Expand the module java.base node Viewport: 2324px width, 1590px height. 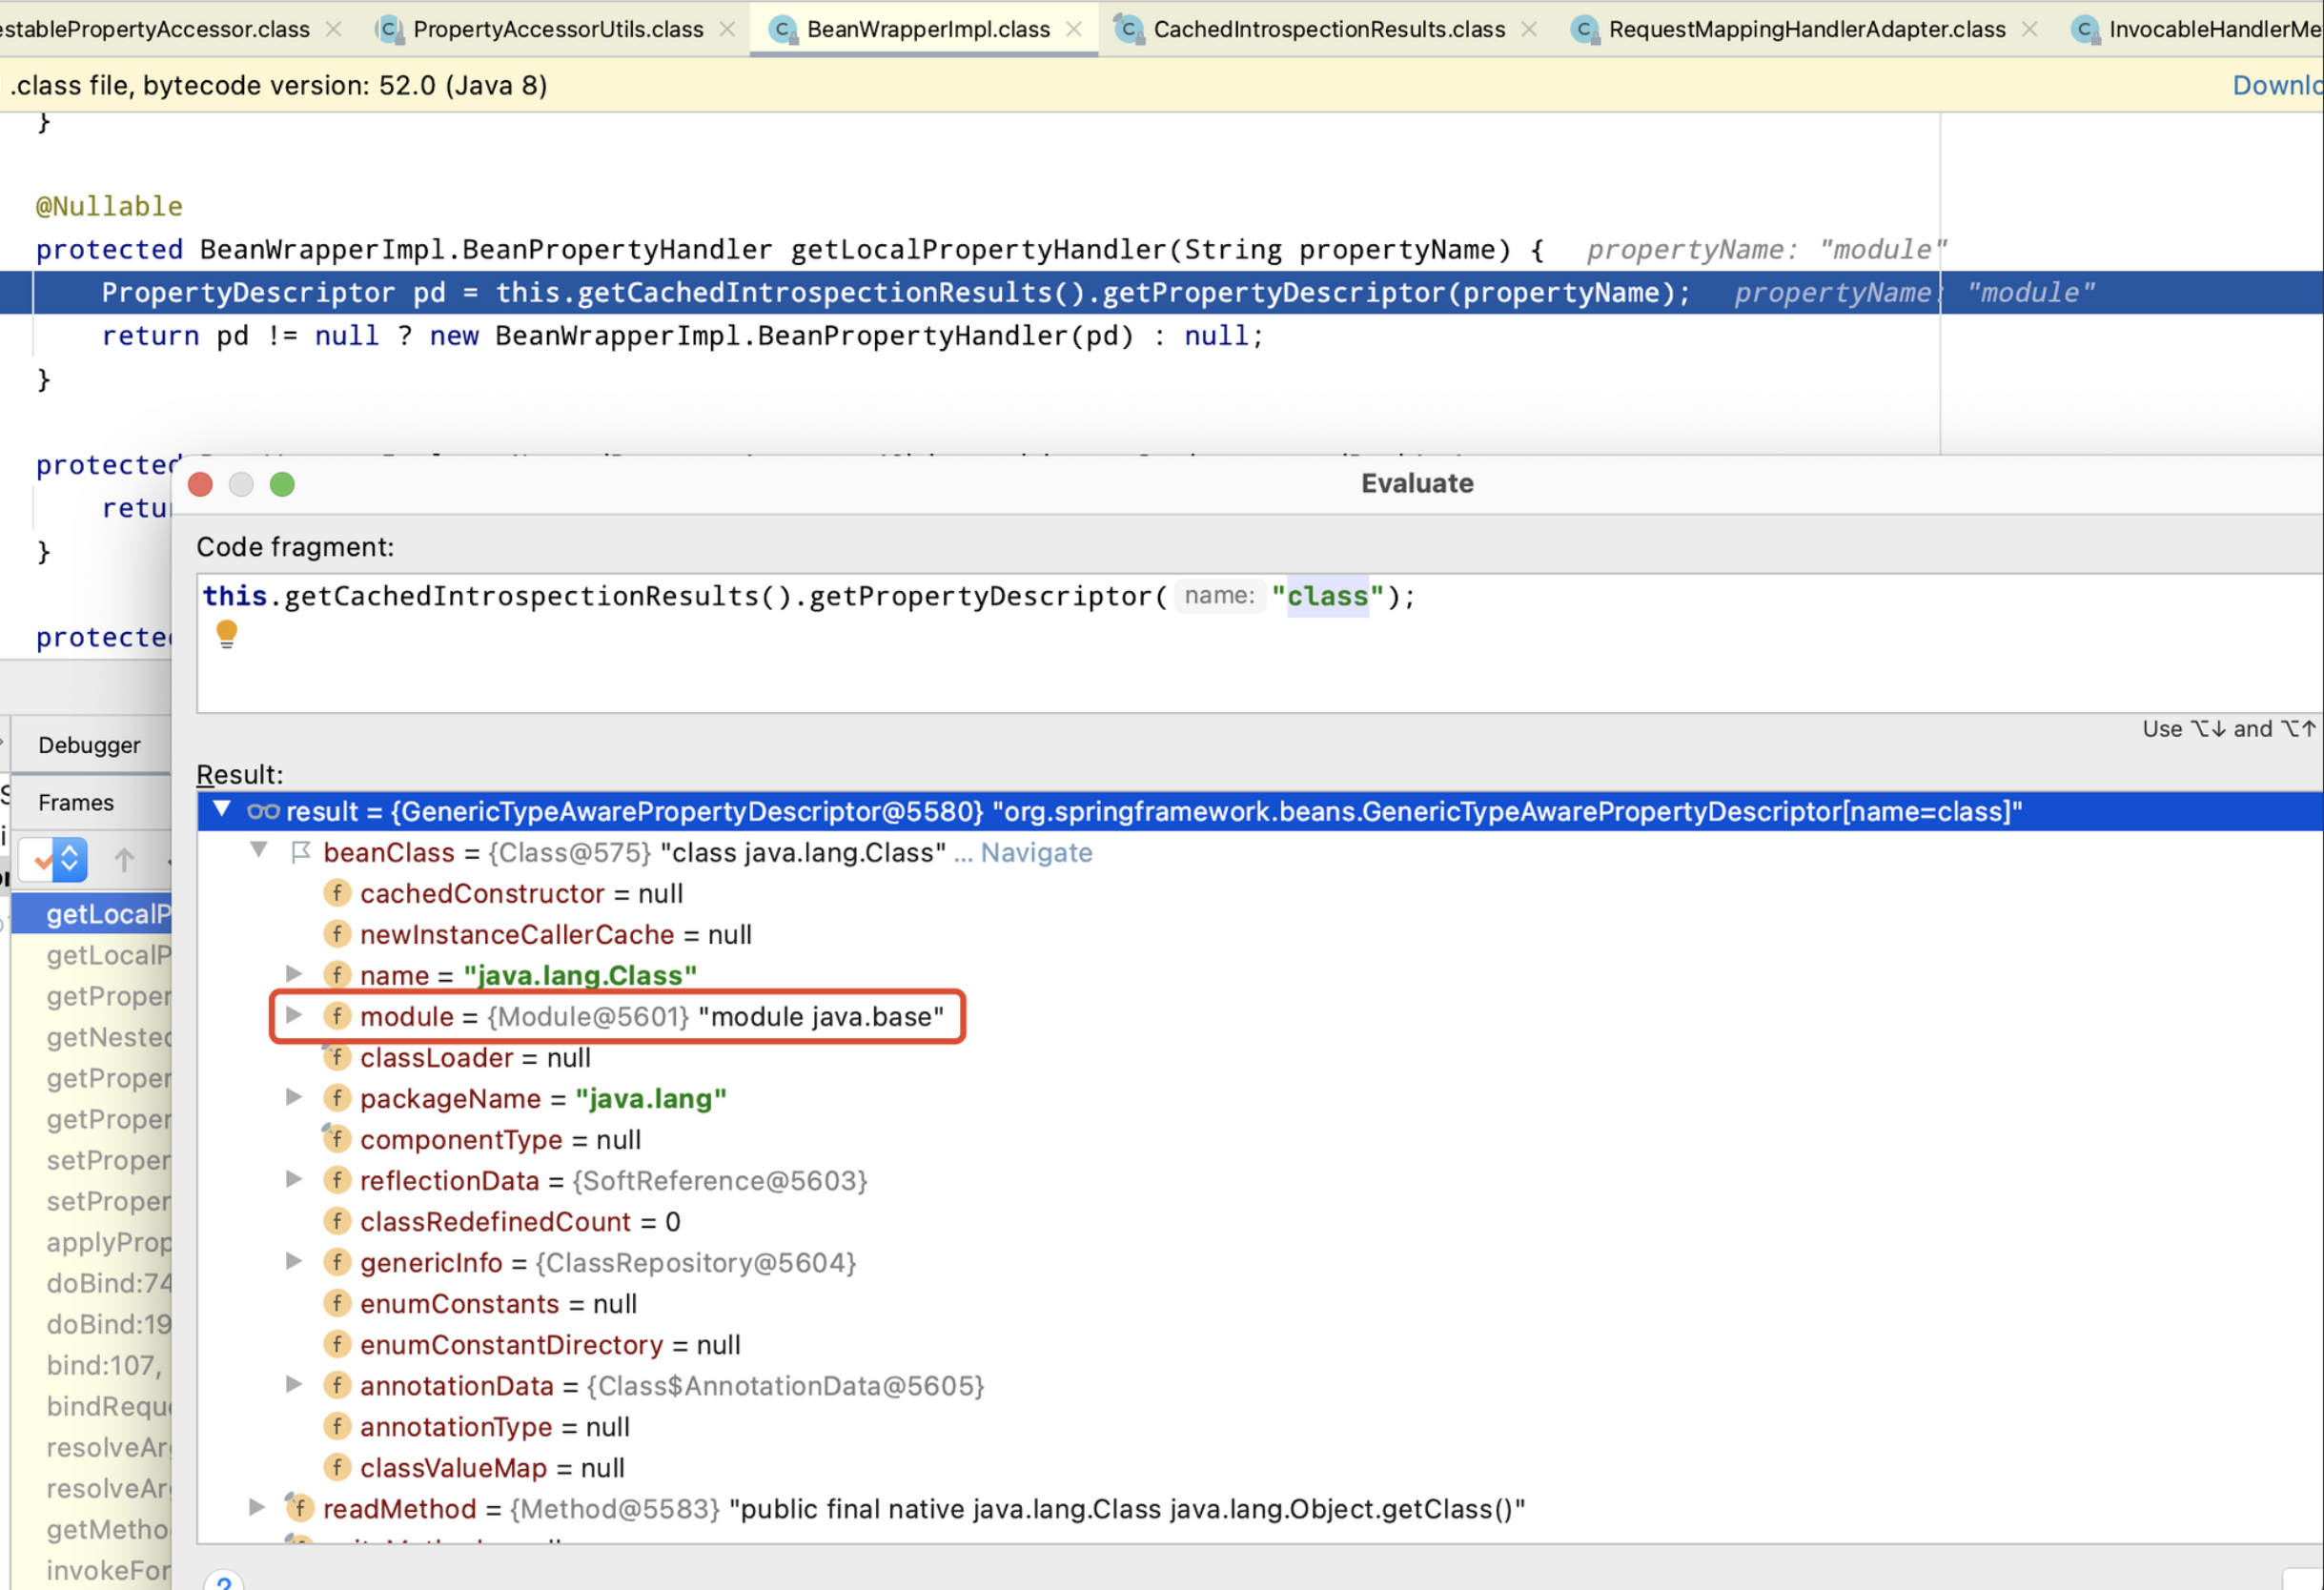(x=294, y=1015)
